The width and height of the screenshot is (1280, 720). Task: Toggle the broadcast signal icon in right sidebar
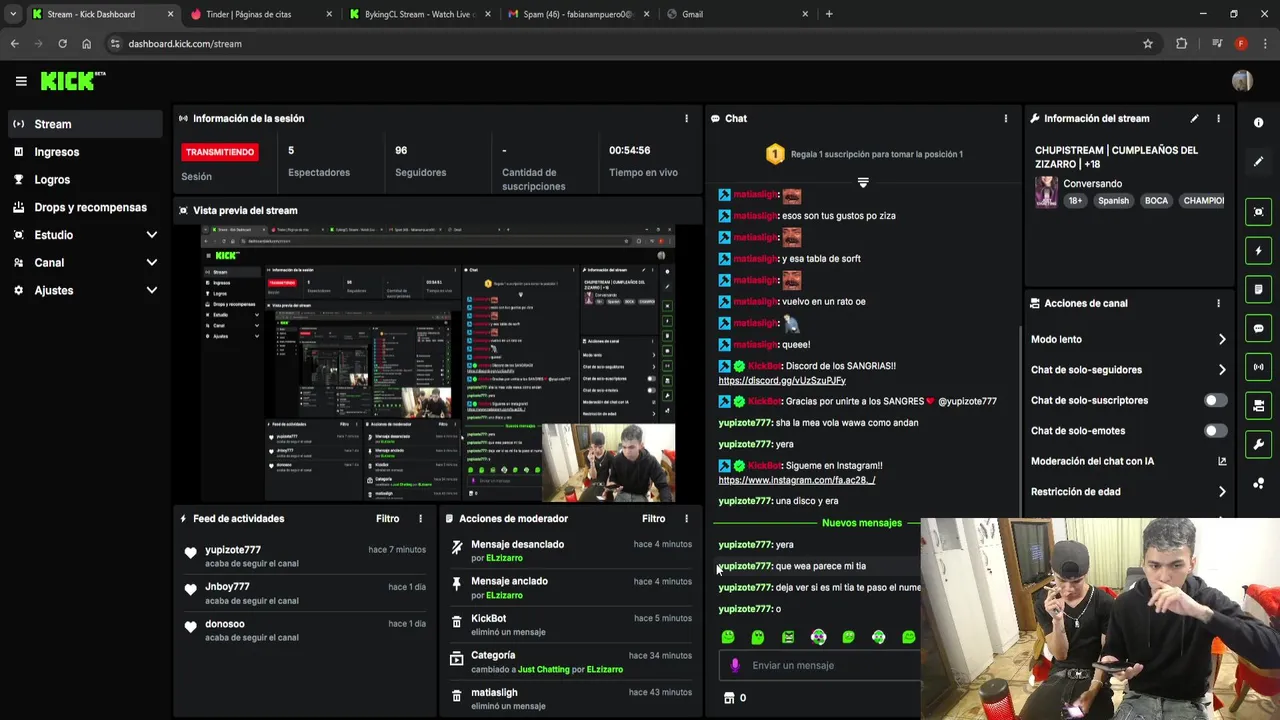(1258, 367)
